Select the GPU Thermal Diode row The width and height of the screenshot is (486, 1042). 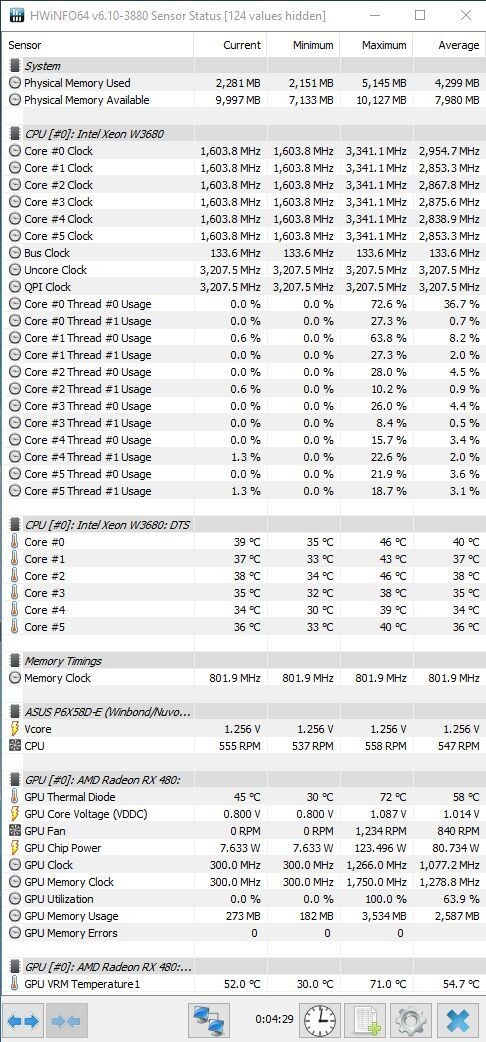pyautogui.click(x=243, y=797)
